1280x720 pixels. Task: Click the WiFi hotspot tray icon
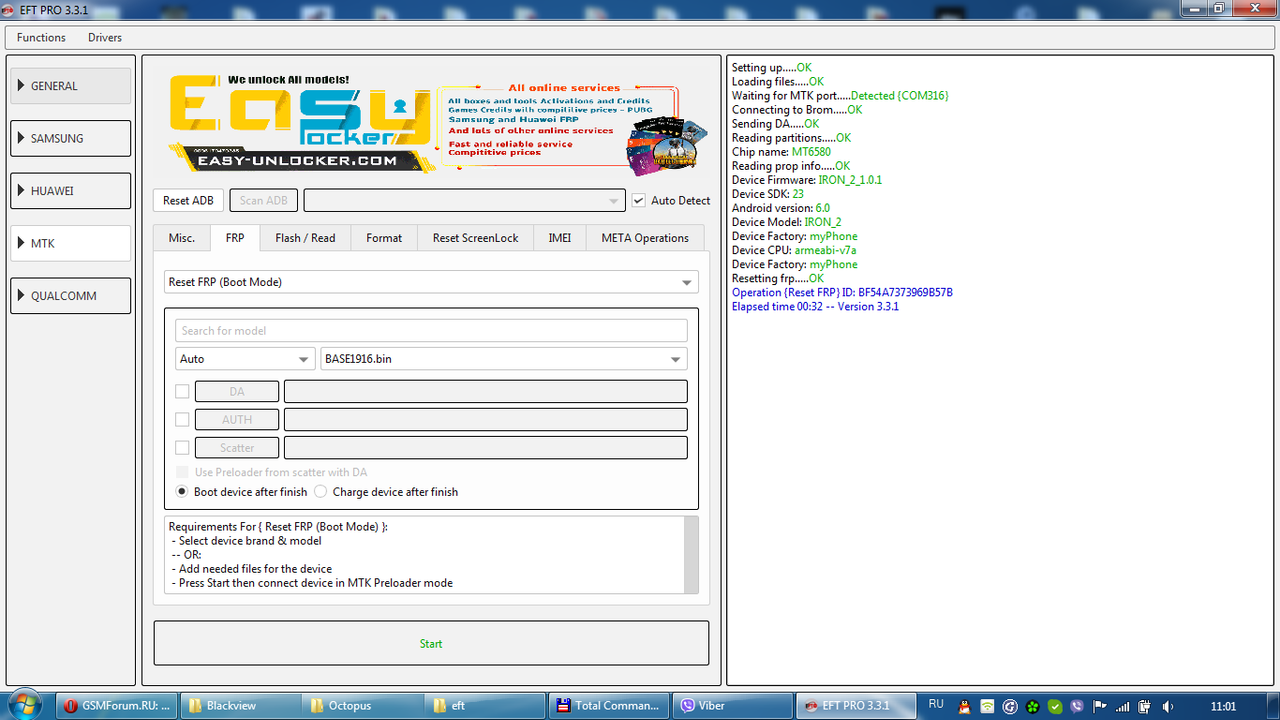[x=987, y=706]
